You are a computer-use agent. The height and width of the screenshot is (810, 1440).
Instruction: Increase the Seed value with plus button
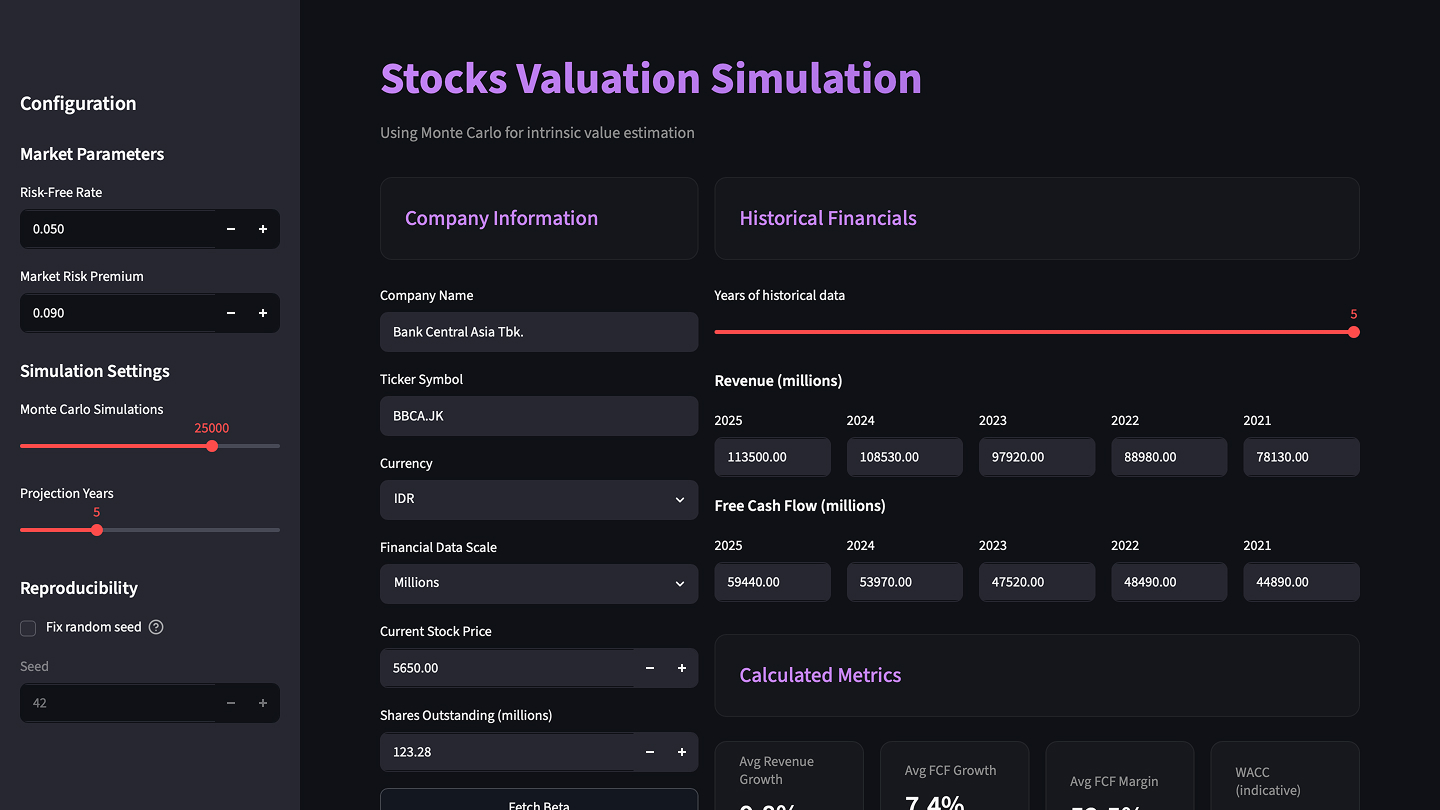click(263, 703)
